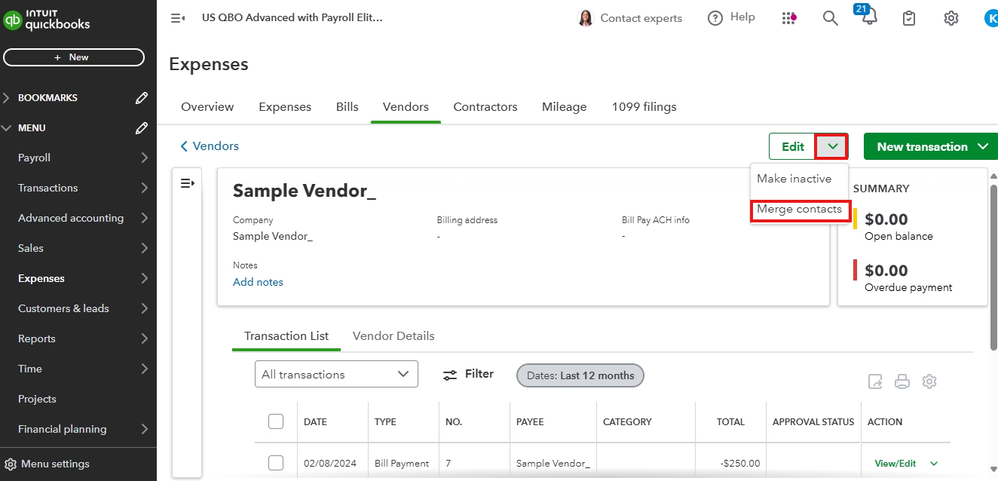The image size is (998, 481).
Task: Select Merge contacts from the menu
Action: (799, 209)
